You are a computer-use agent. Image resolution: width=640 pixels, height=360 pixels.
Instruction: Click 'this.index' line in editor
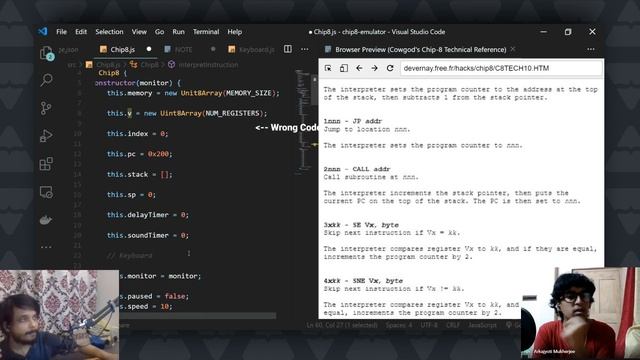point(137,133)
